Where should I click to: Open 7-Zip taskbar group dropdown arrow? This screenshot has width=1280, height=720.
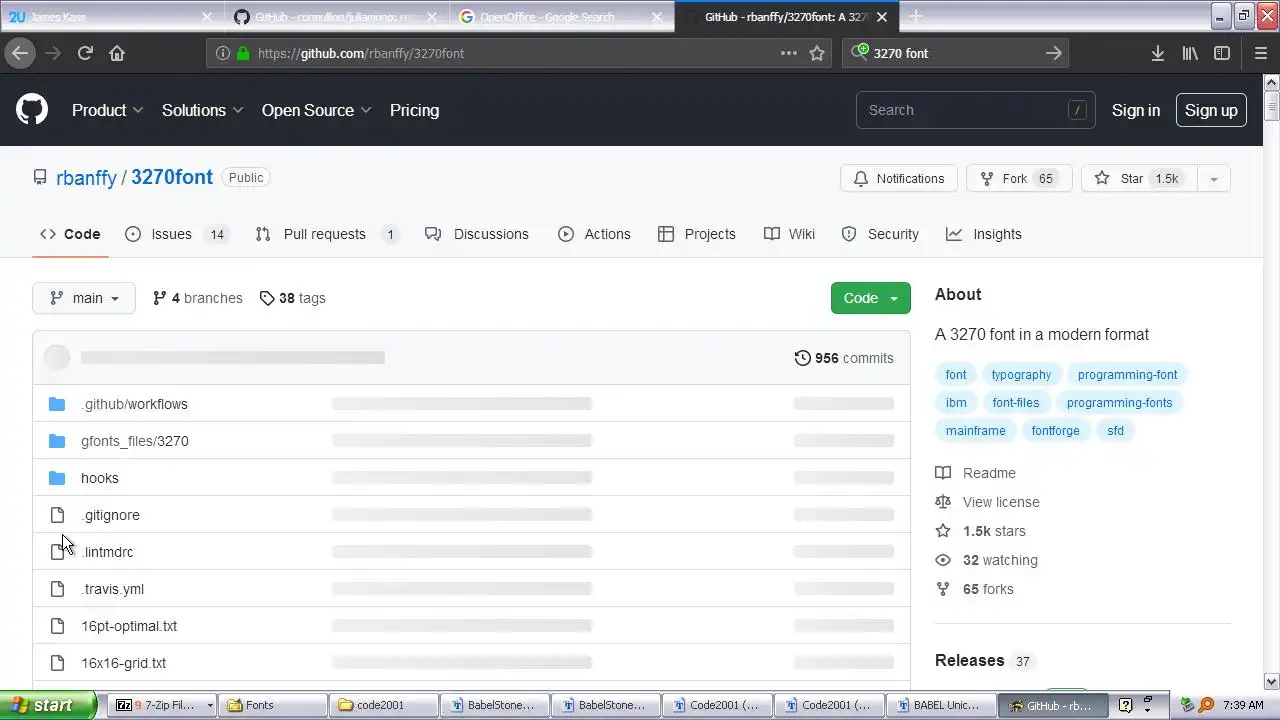(210, 705)
